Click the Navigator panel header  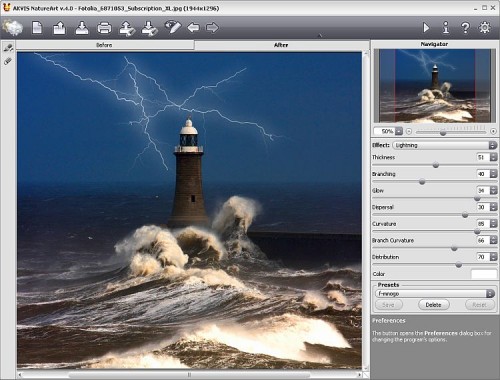(x=434, y=44)
